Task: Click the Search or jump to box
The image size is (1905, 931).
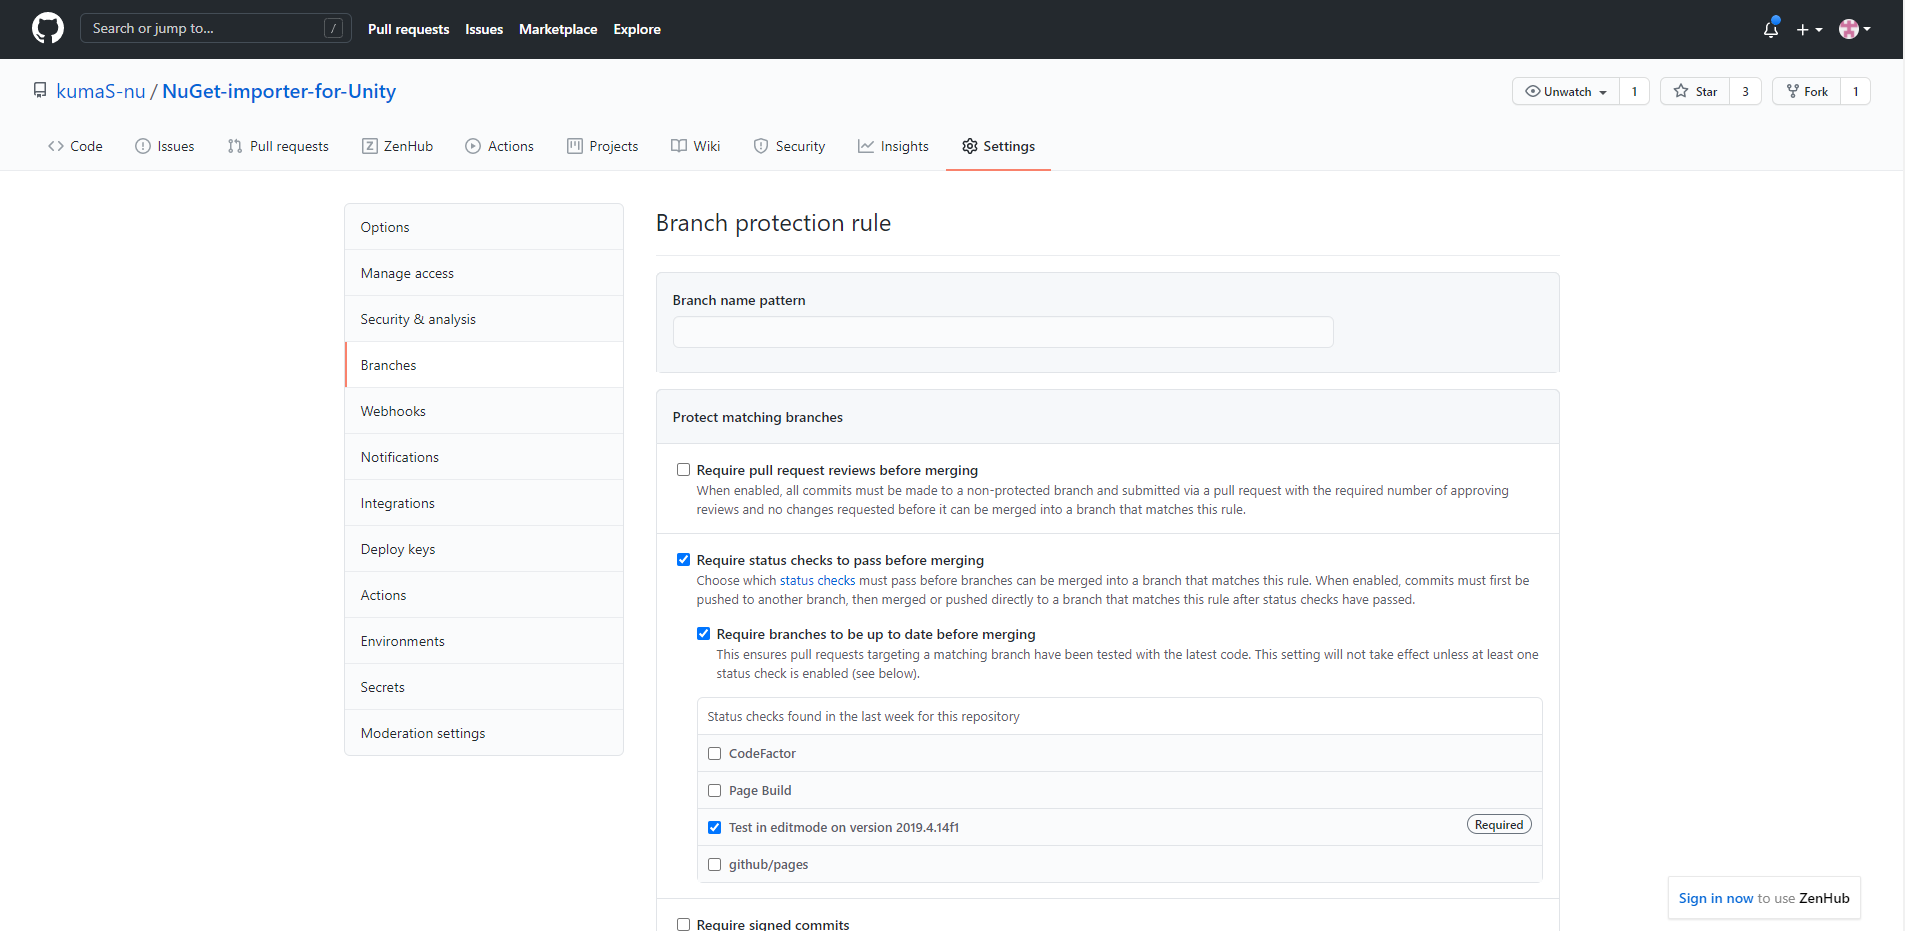Action: [x=215, y=28]
